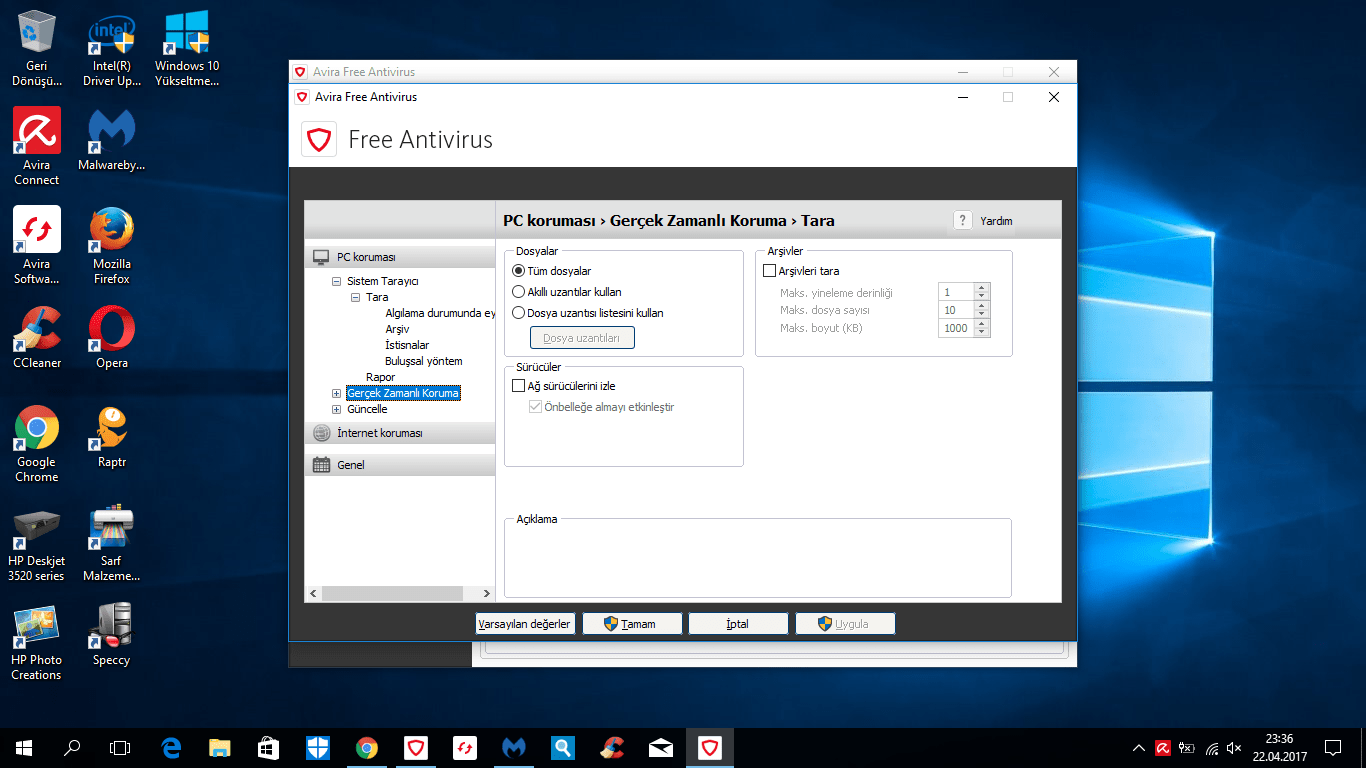Image resolution: width=1366 pixels, height=768 pixels.
Task: Cancel with İptal button
Action: tap(738, 624)
